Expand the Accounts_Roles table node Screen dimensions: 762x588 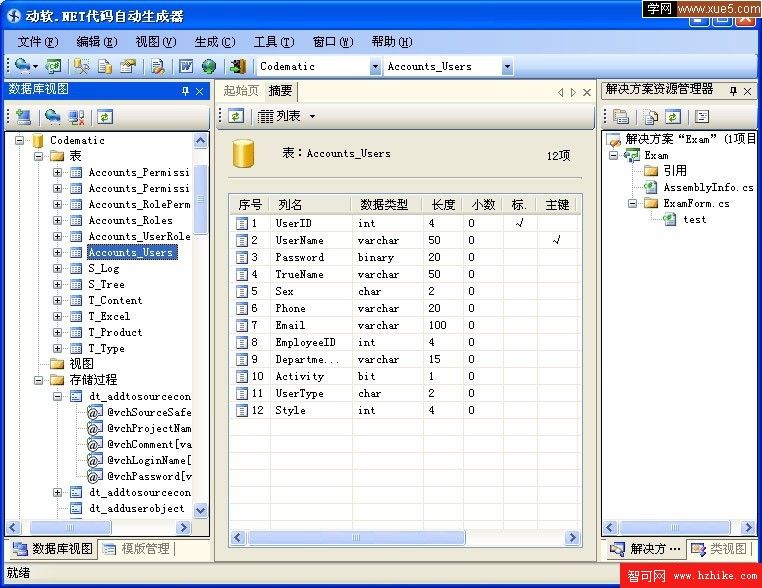pos(57,221)
